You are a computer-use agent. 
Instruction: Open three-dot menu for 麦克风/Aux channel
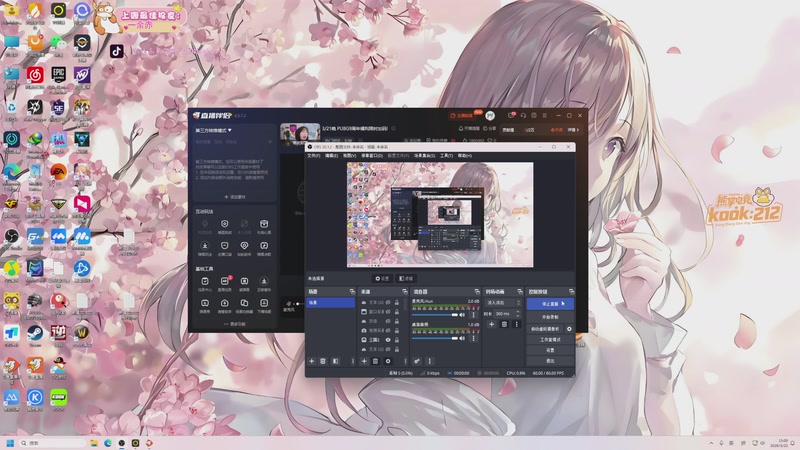[473, 315]
